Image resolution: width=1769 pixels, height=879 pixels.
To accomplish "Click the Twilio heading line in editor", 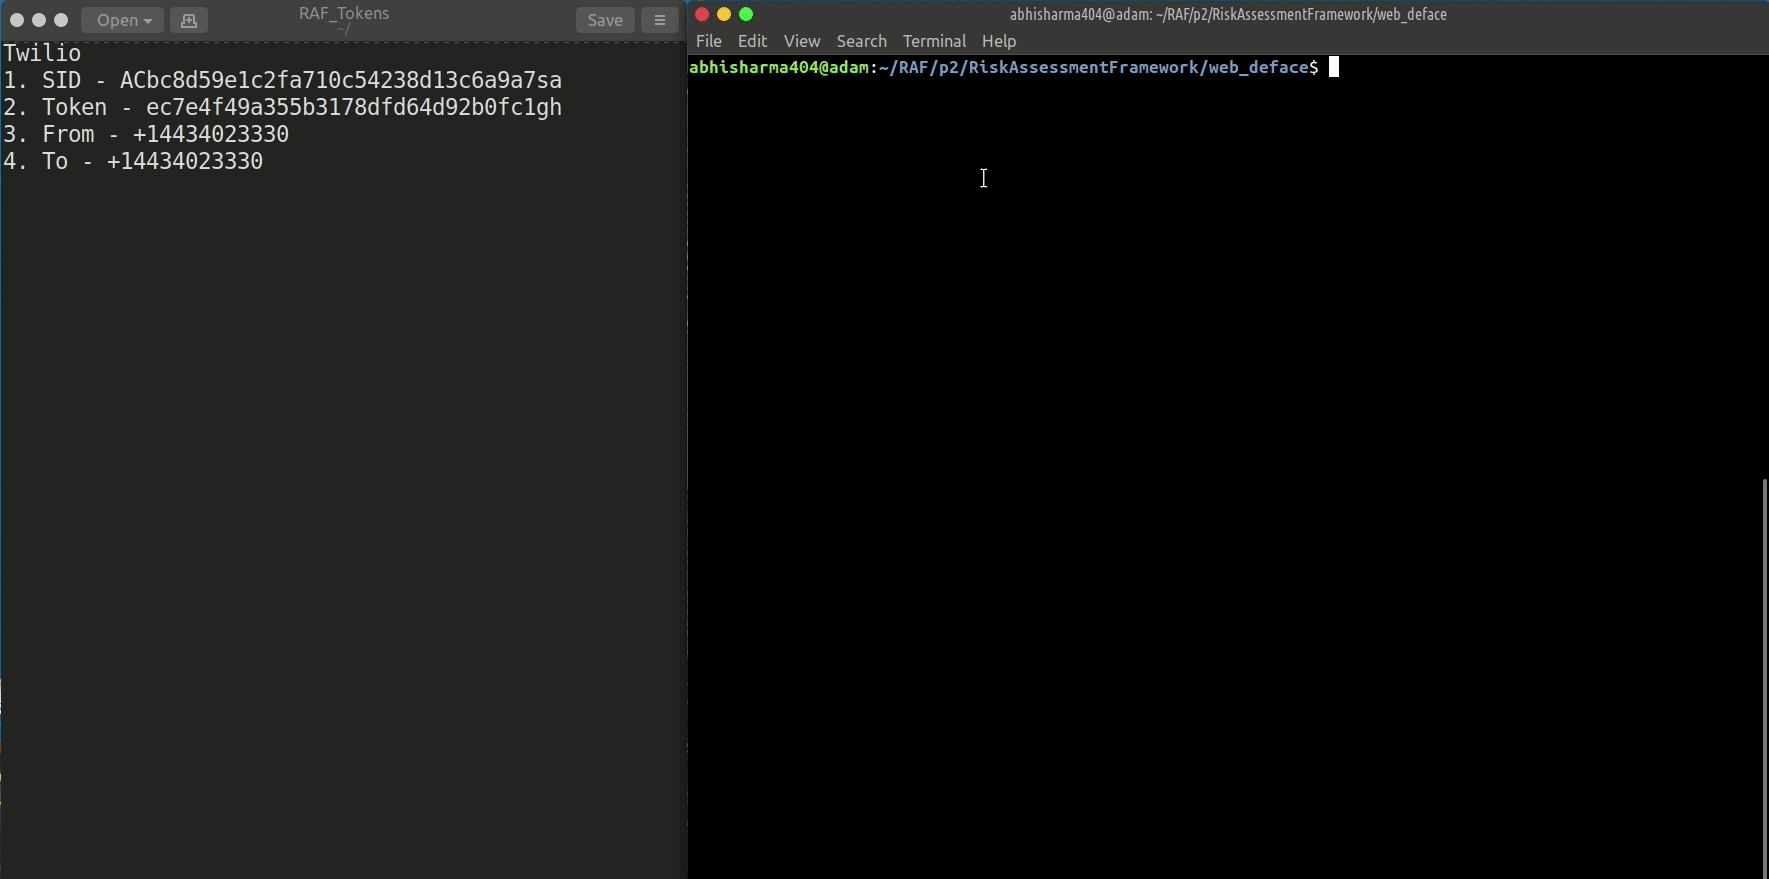I will (x=42, y=53).
